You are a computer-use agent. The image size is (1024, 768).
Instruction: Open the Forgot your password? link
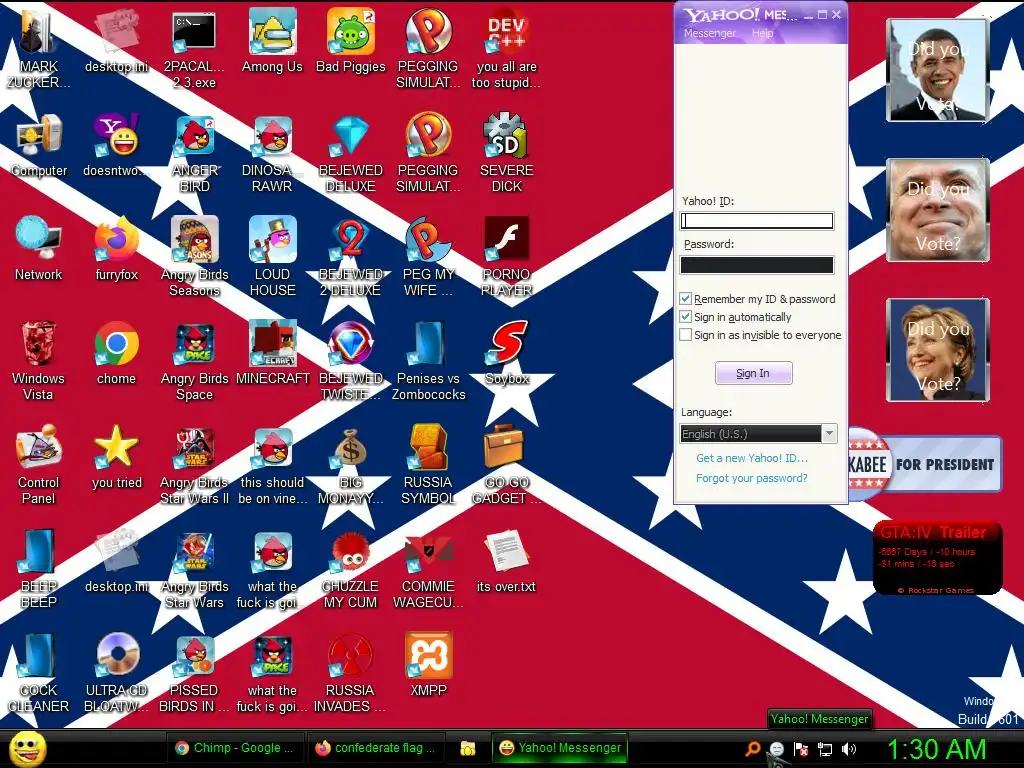(752, 478)
